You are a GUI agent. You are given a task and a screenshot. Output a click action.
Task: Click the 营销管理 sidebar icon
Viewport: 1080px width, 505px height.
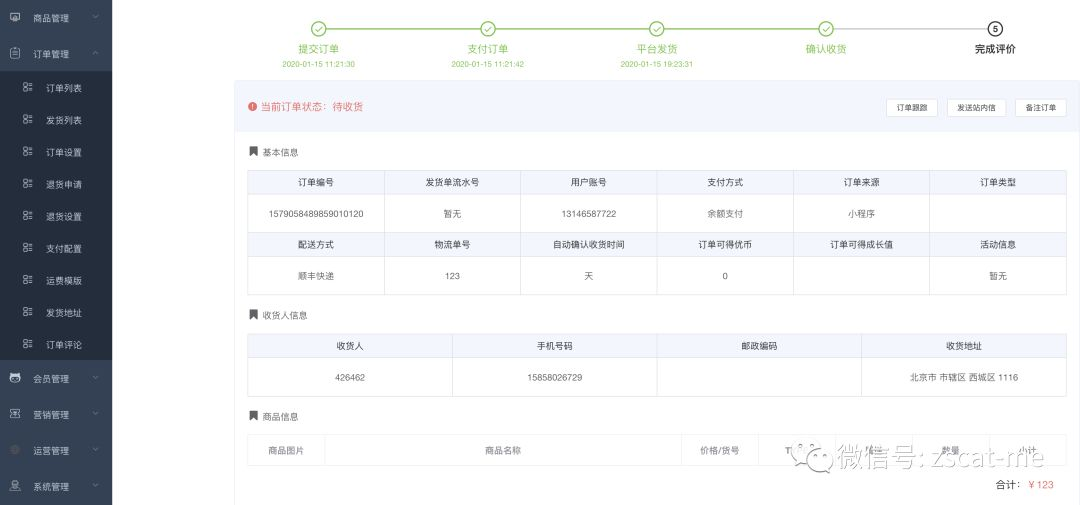click(x=15, y=414)
